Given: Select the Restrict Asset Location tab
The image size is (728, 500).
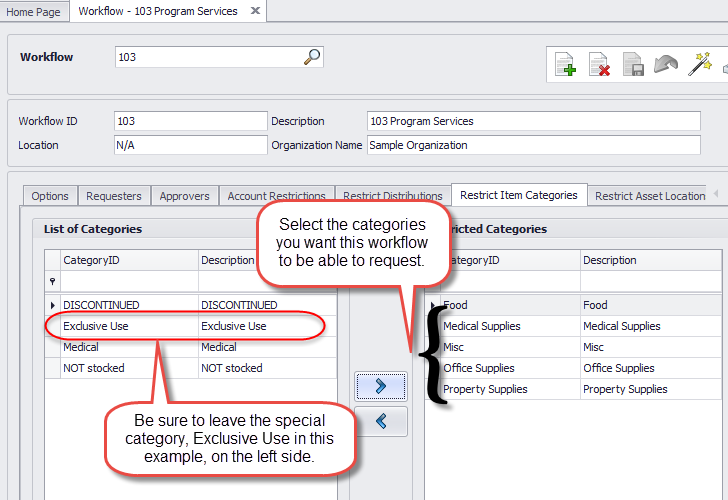Looking at the screenshot, I should click(x=649, y=196).
